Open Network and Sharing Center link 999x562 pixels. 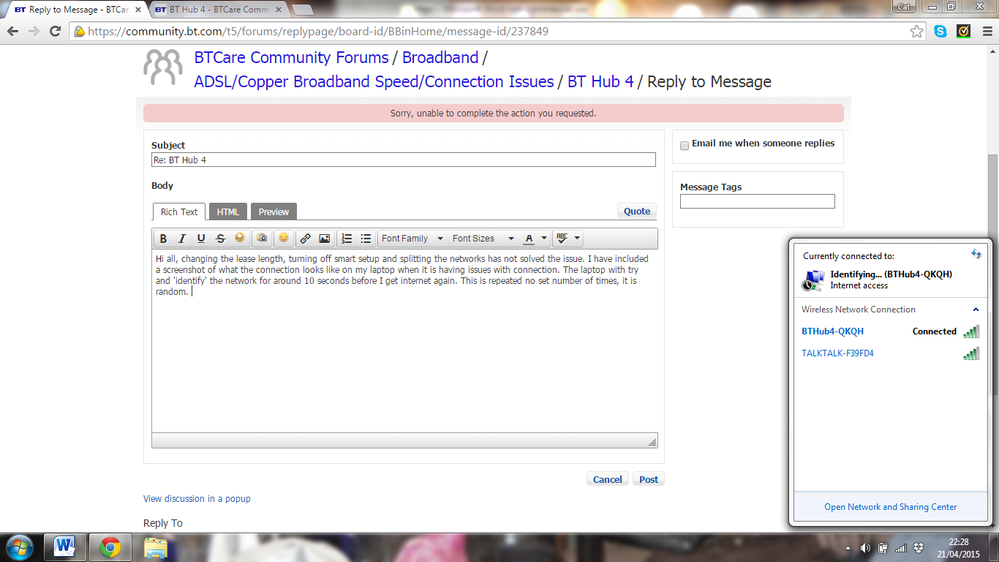coord(890,507)
